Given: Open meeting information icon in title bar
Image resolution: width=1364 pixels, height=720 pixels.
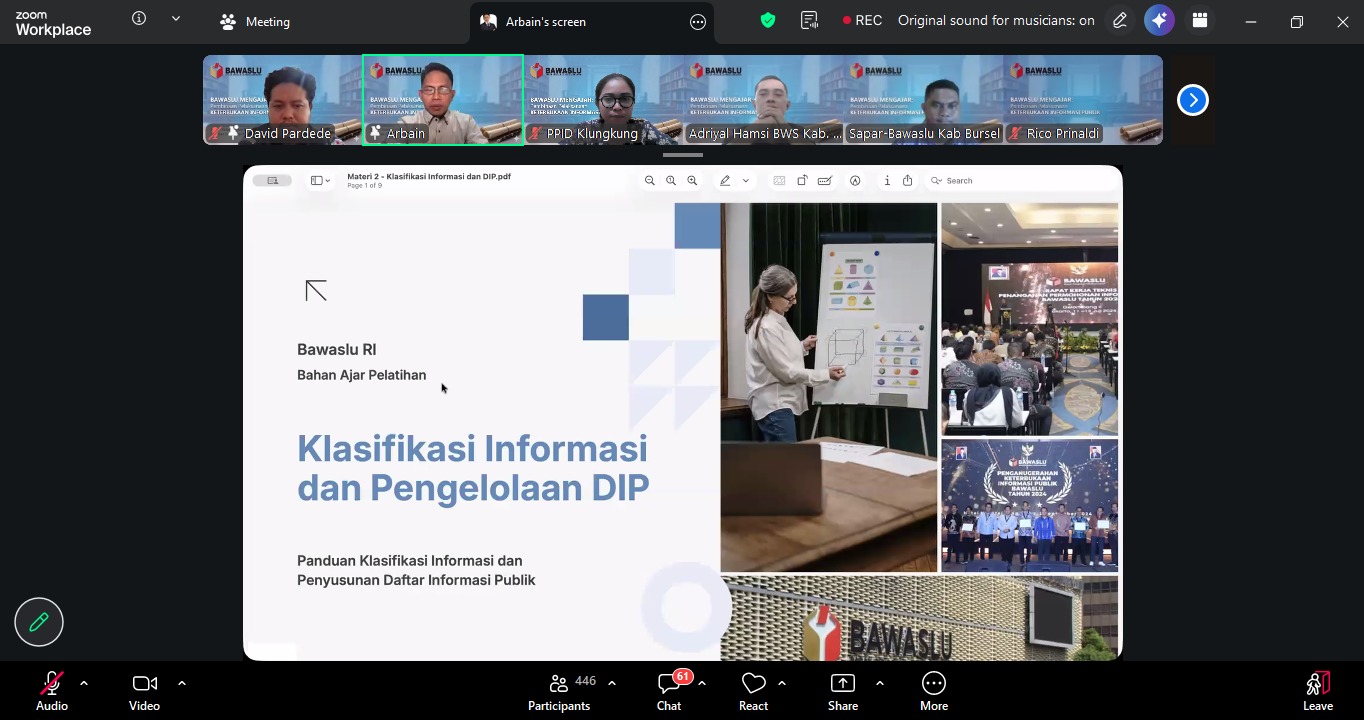Looking at the screenshot, I should click(139, 18).
